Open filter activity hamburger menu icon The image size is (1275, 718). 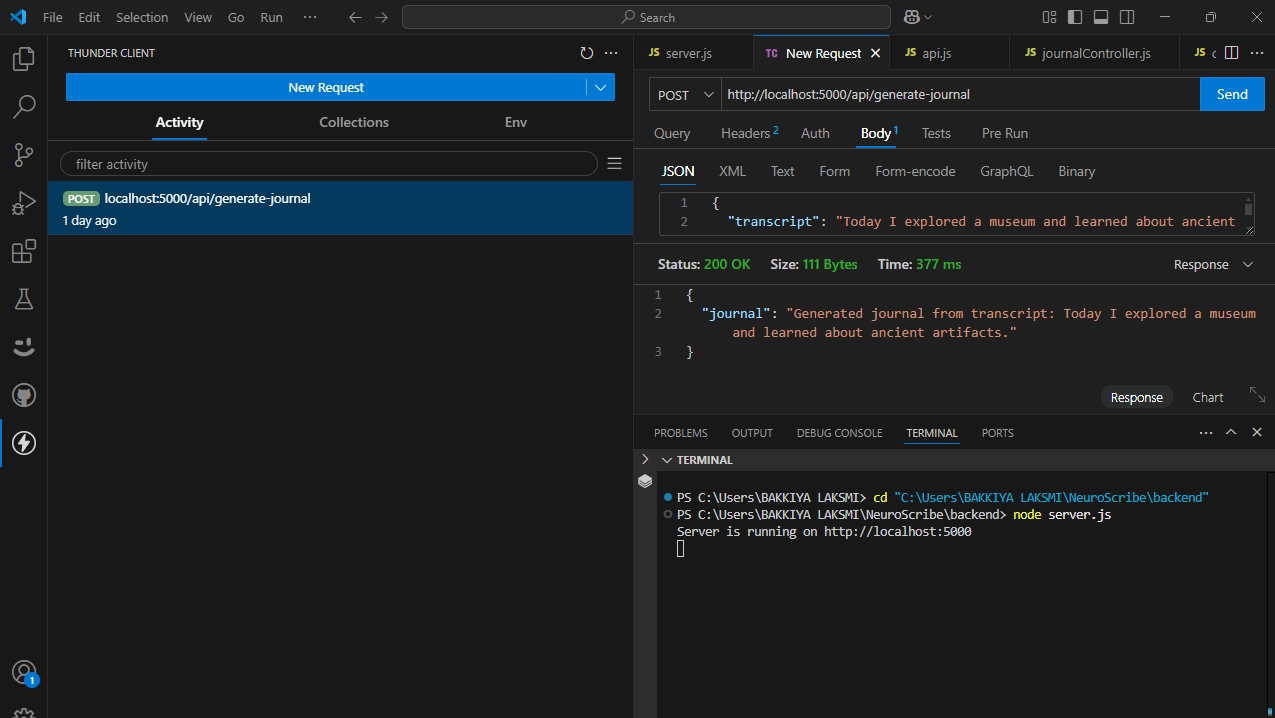pos(615,163)
